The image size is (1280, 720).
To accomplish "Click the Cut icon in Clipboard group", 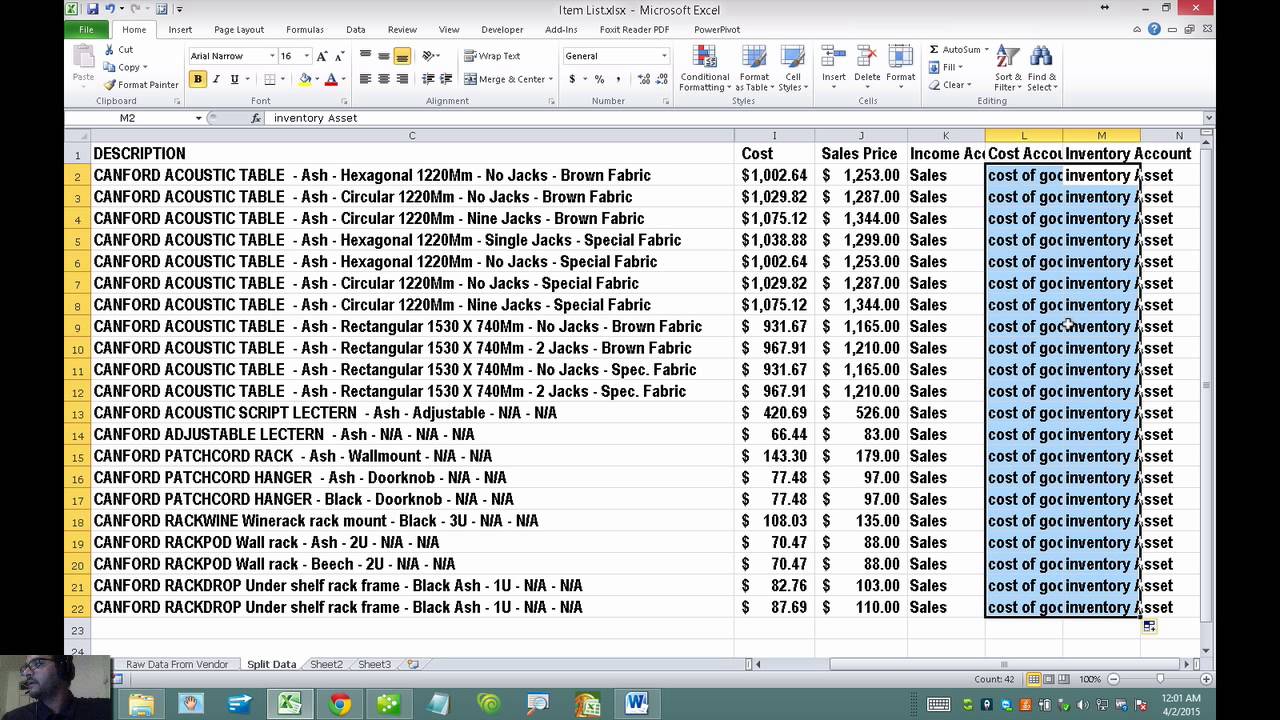I will point(109,49).
